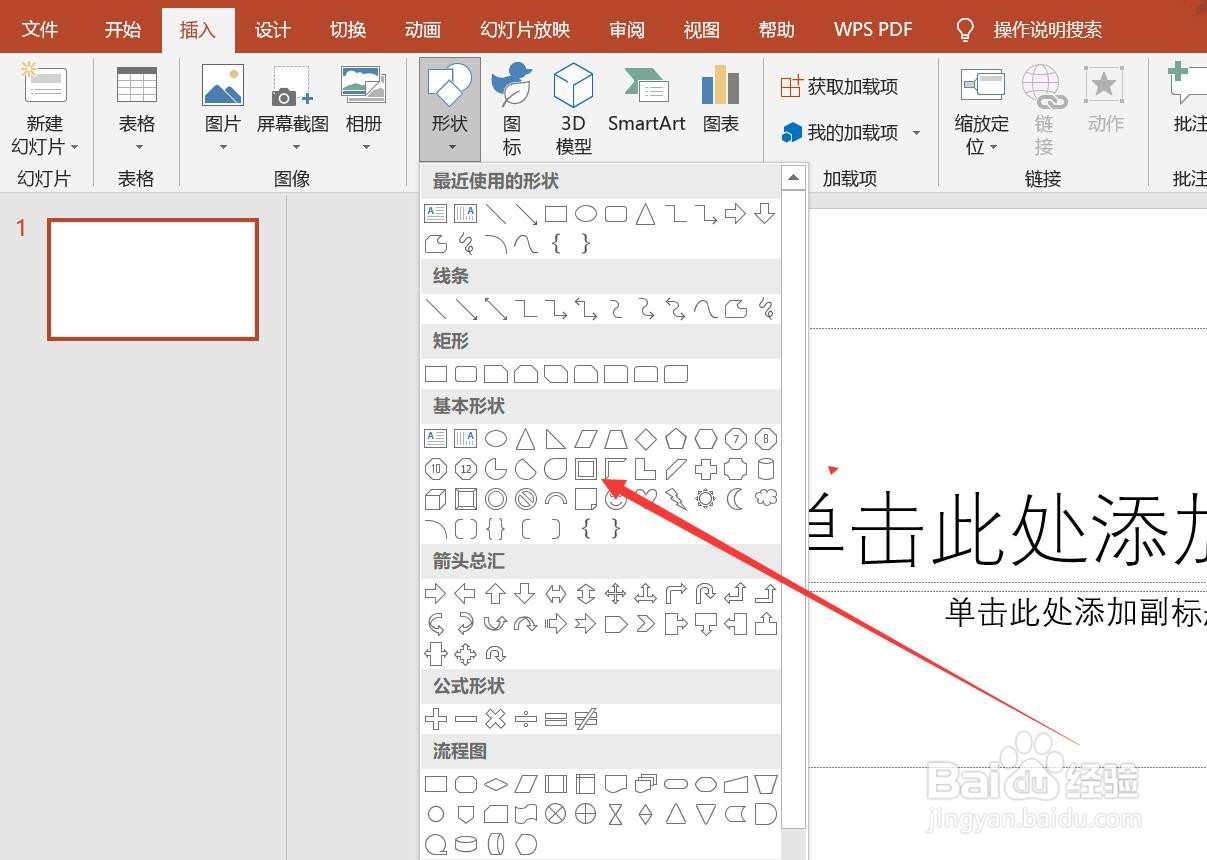The height and width of the screenshot is (860, 1207).
Task: Choose the multiplication sign in 公式形状
Action: click(496, 718)
